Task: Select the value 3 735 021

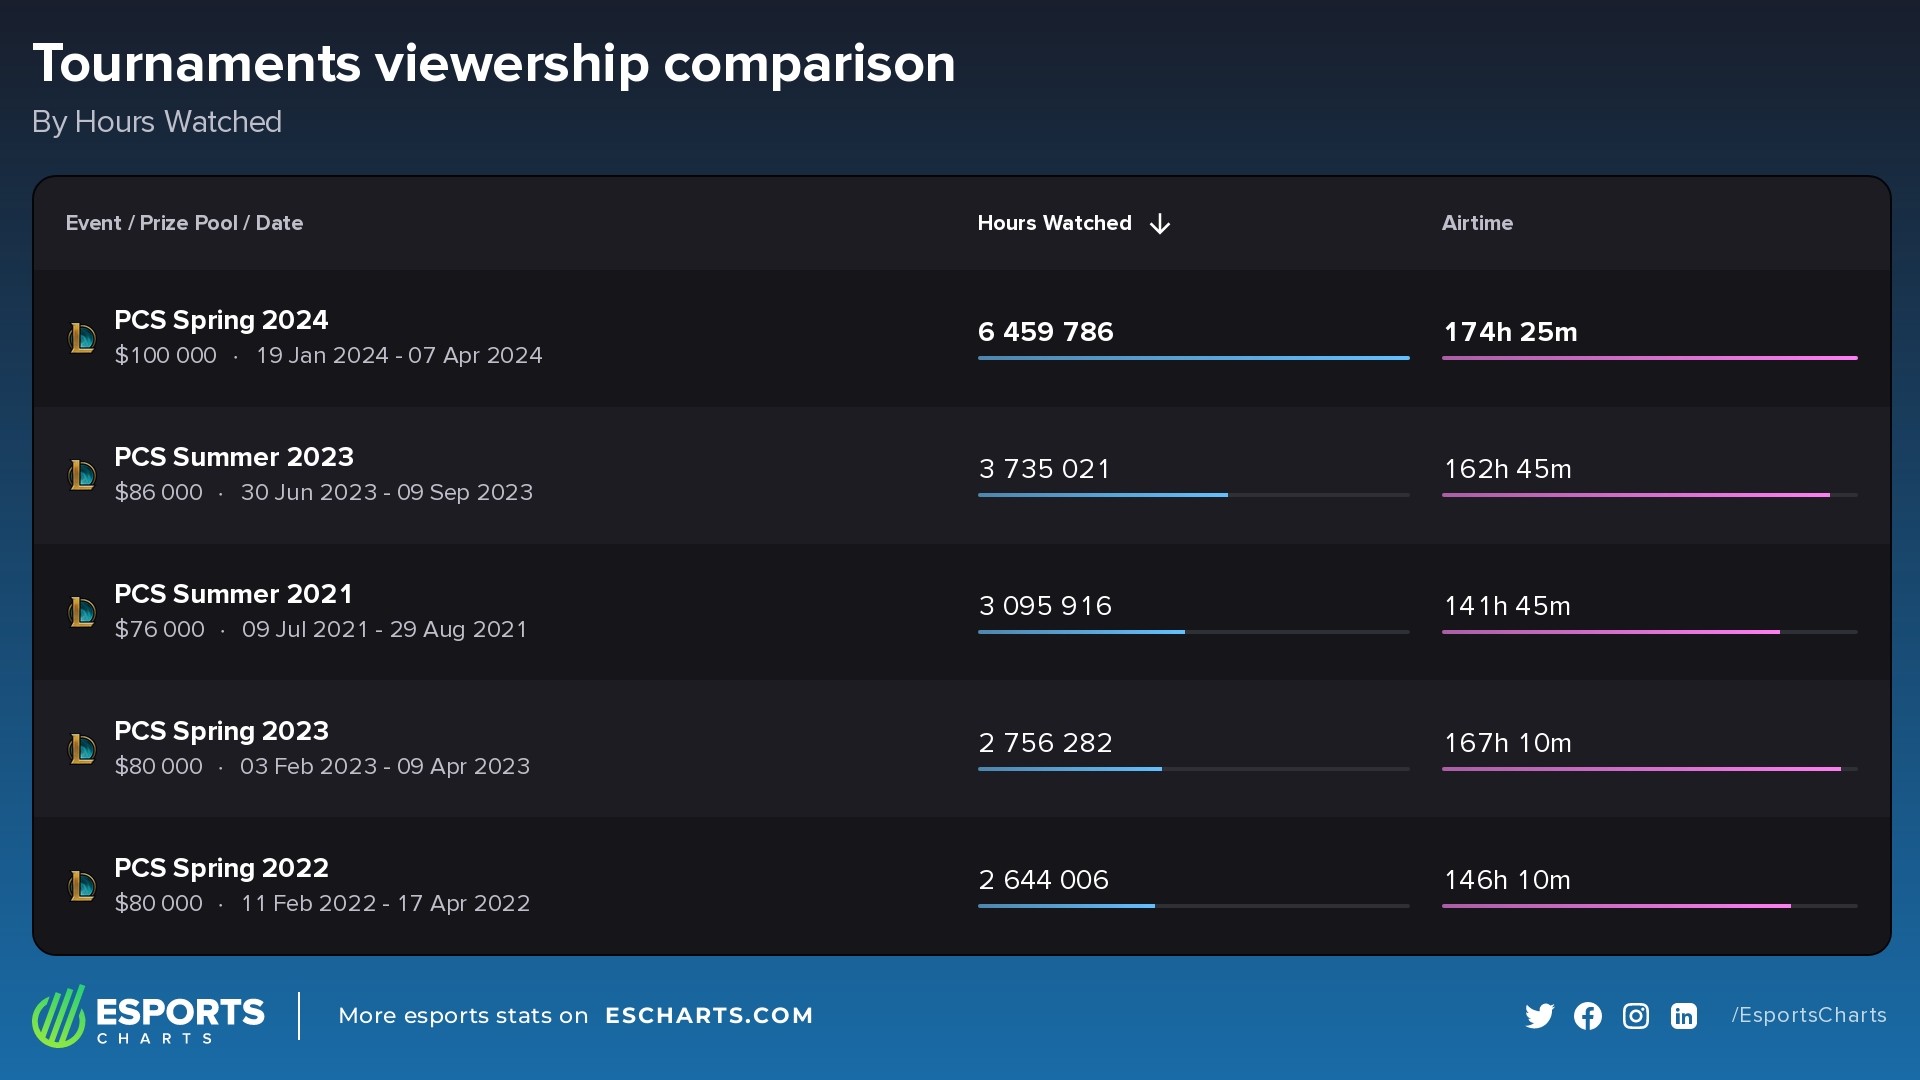Action: tap(1044, 469)
